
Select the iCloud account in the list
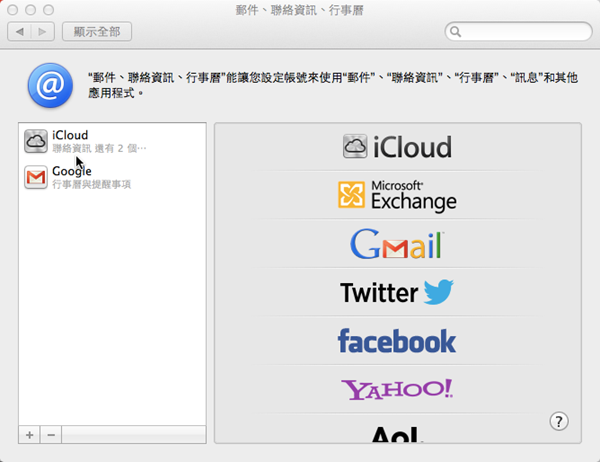point(112,141)
